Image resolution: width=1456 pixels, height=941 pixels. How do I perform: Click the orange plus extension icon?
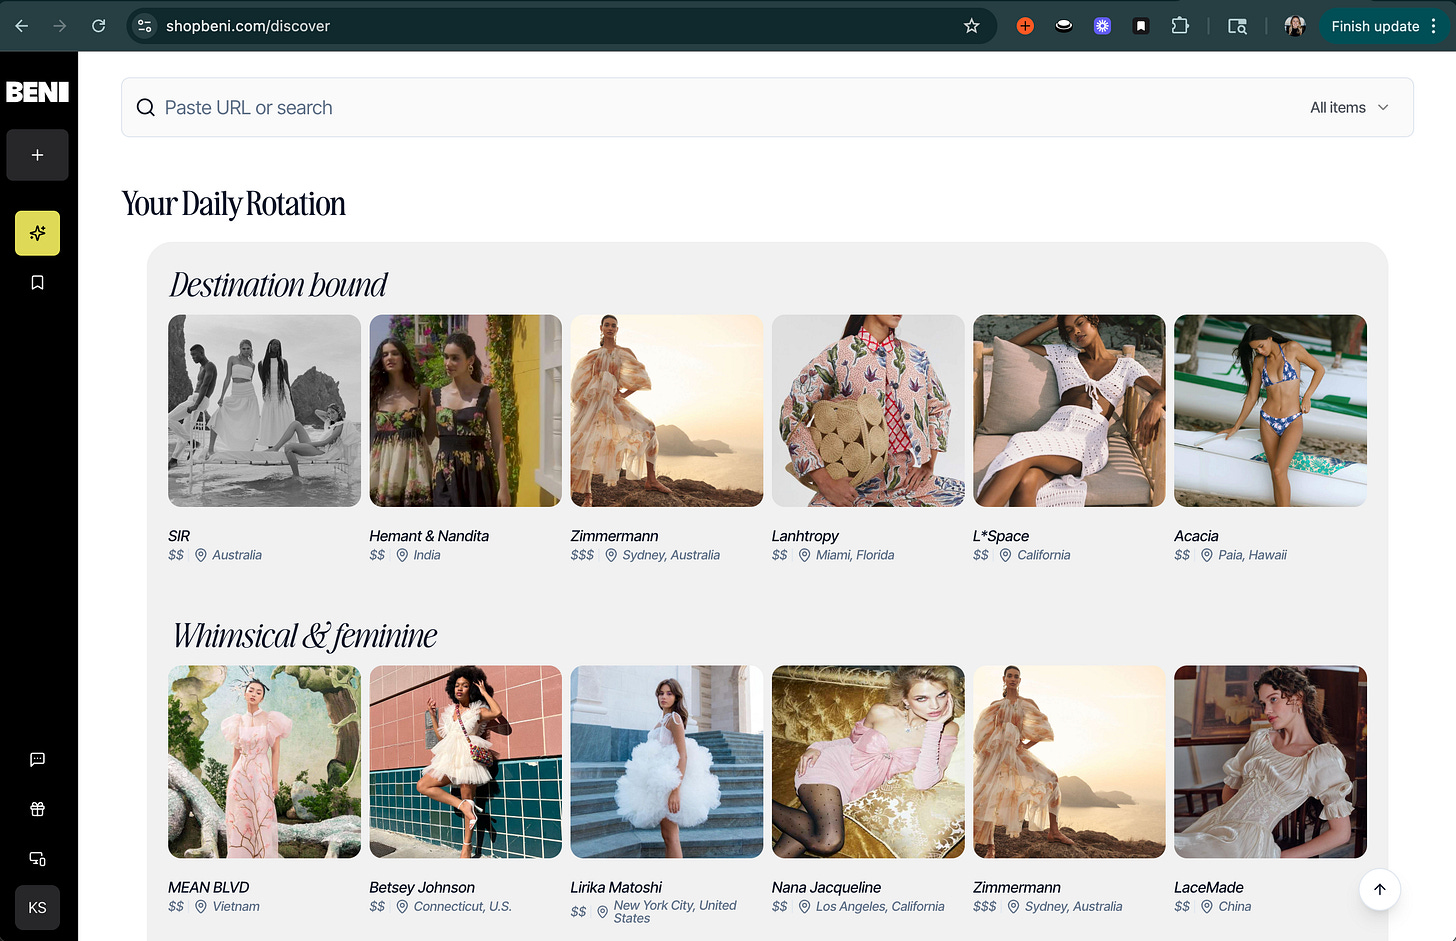click(x=1025, y=26)
